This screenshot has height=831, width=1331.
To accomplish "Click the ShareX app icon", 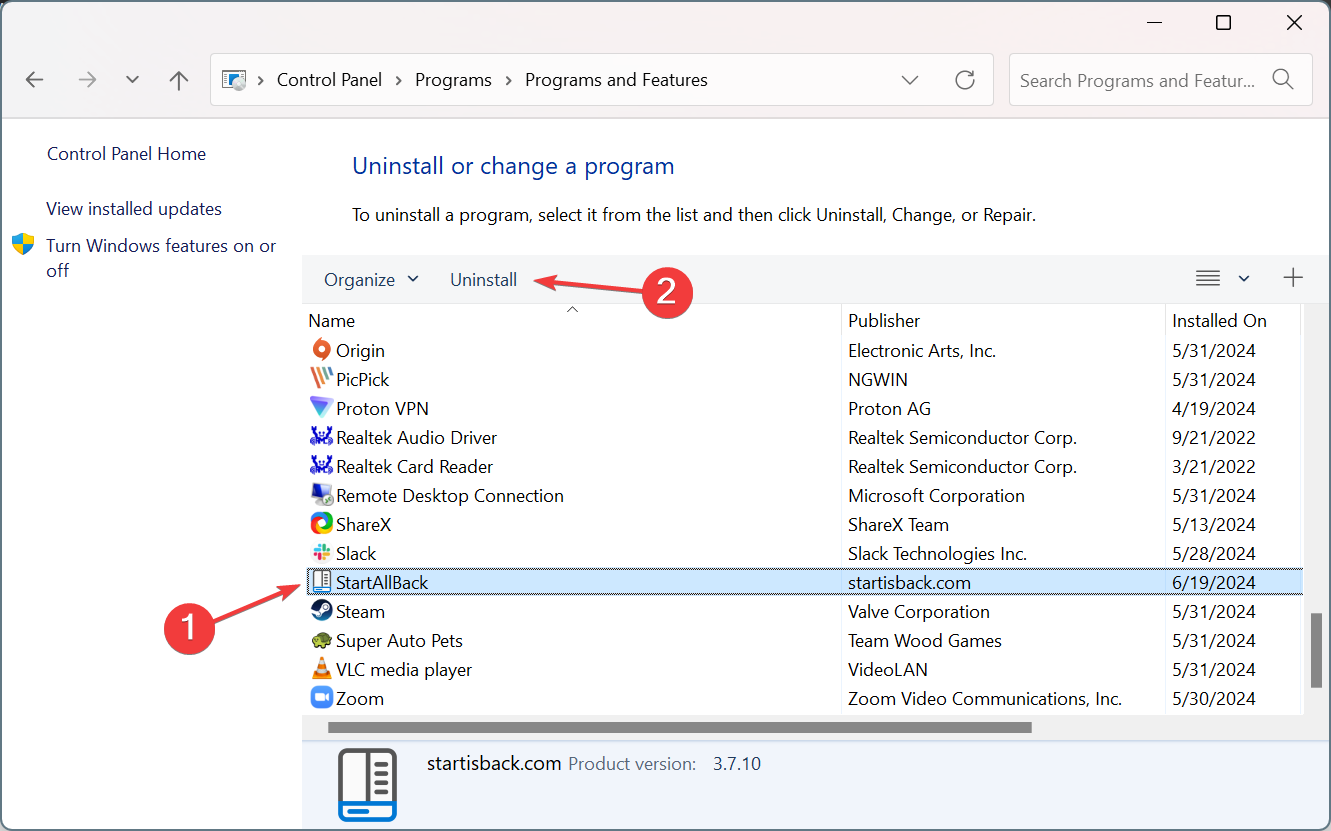I will (x=321, y=524).
